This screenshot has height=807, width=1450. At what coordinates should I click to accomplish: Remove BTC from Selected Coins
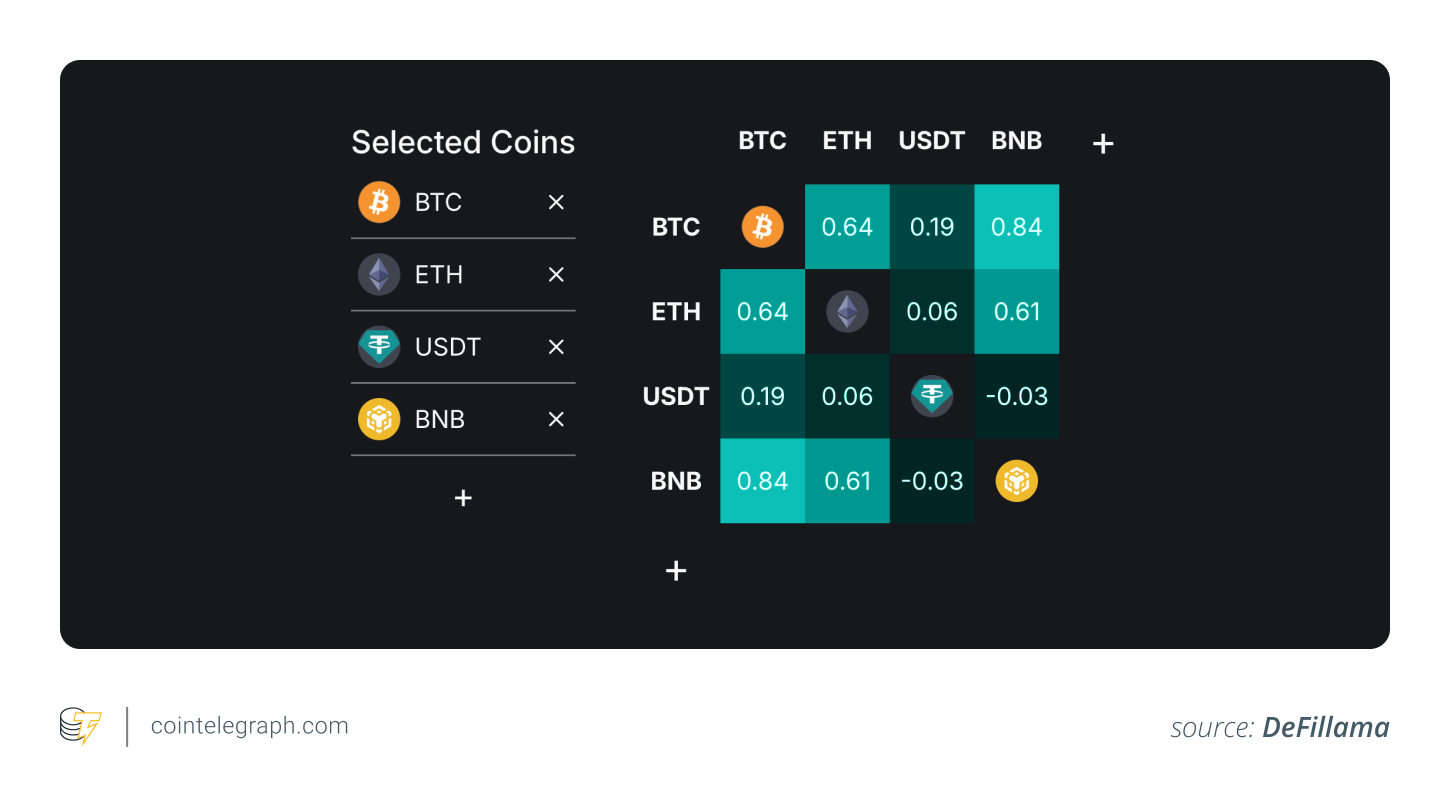(x=556, y=202)
